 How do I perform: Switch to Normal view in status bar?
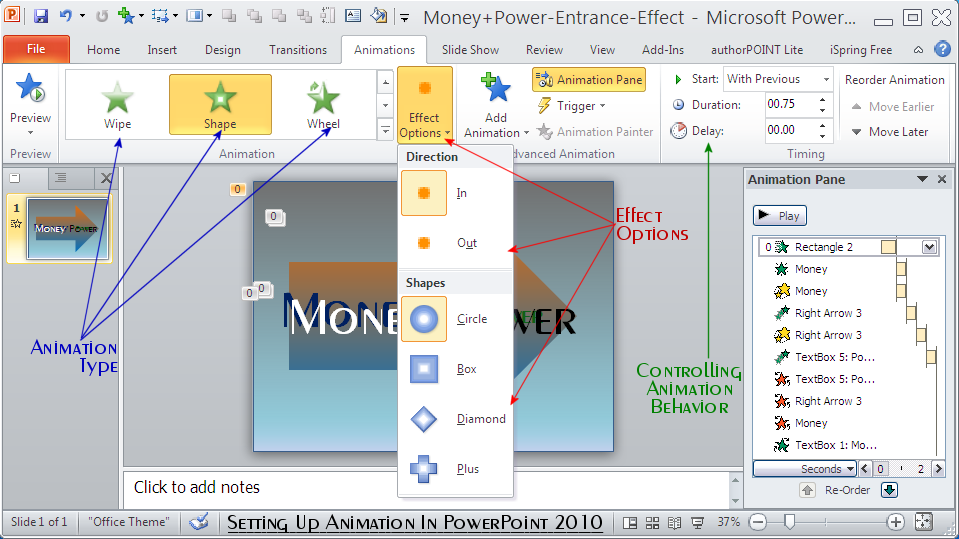coord(629,522)
